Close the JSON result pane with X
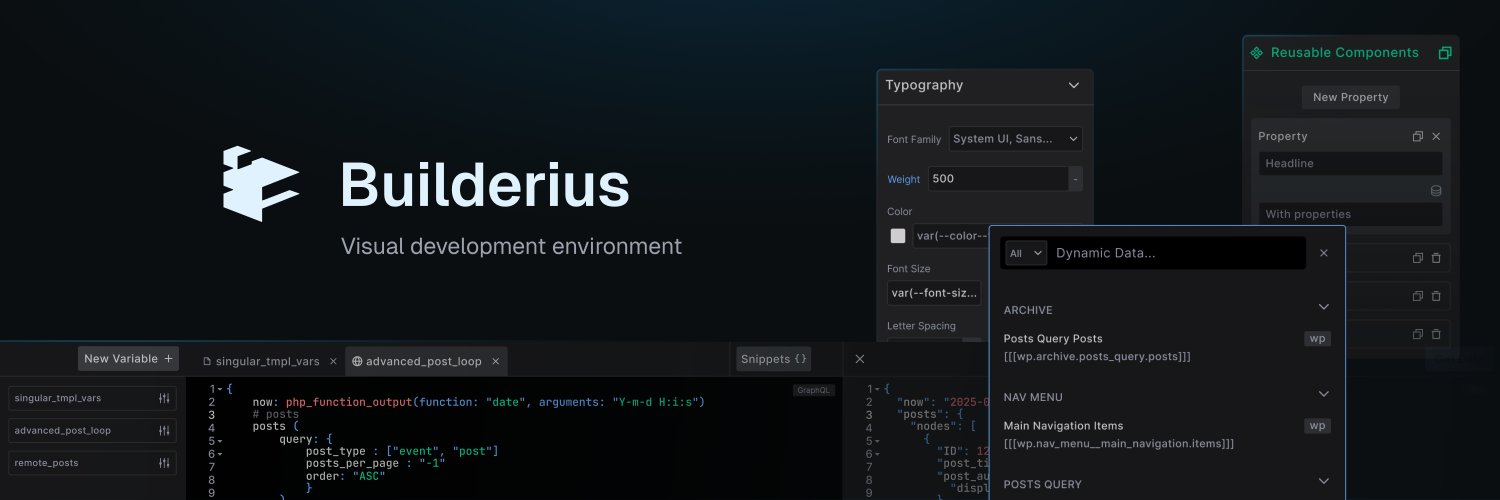 [860, 359]
